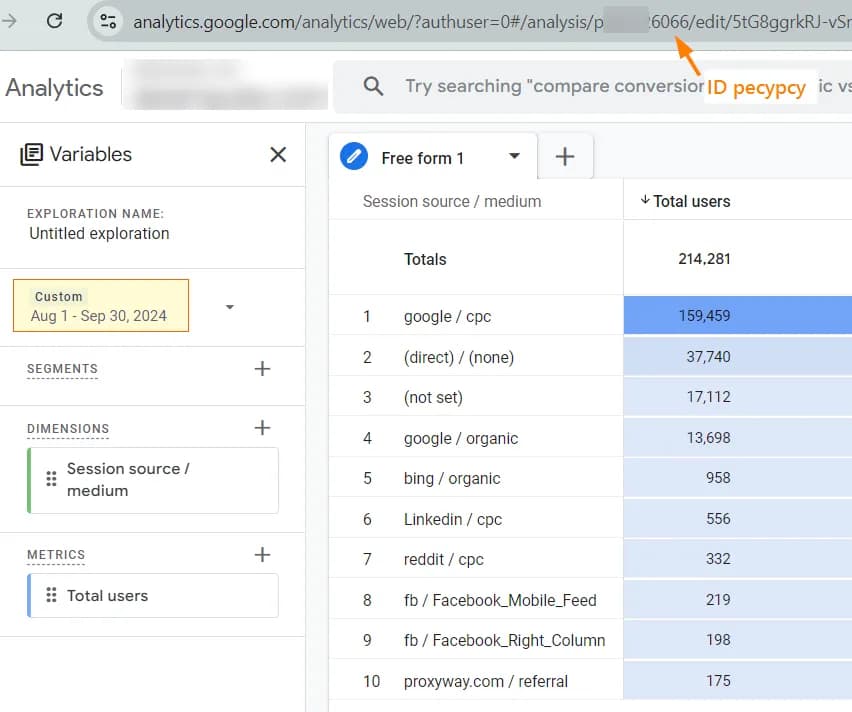Open the Free form 1 tab dropdown
The image size is (852, 712).
514,157
